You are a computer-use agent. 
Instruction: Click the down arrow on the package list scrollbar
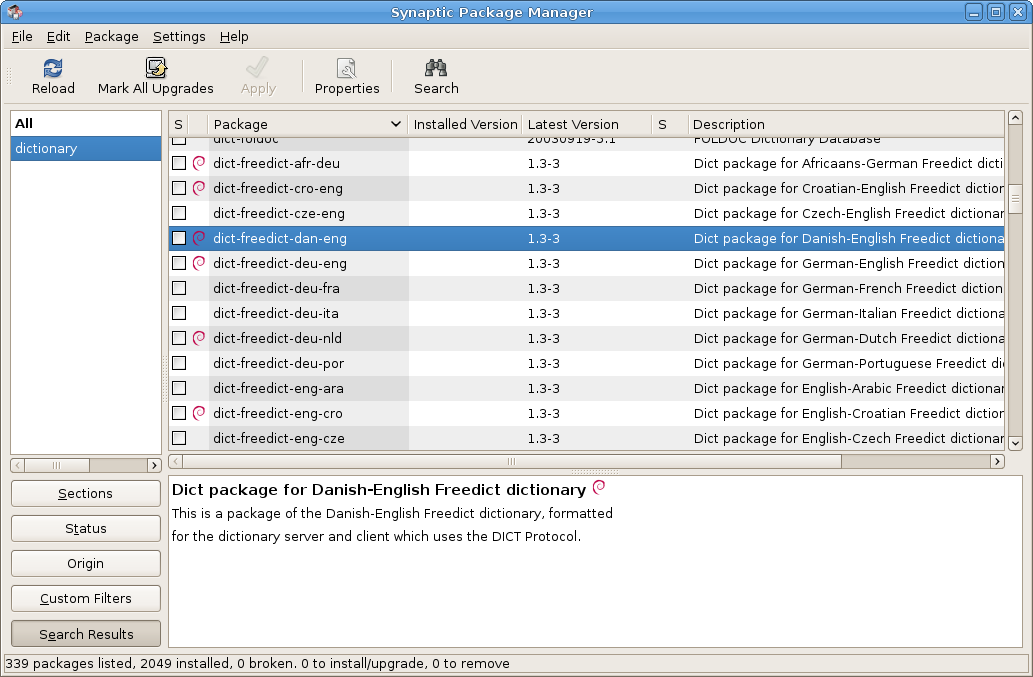[x=1015, y=443]
